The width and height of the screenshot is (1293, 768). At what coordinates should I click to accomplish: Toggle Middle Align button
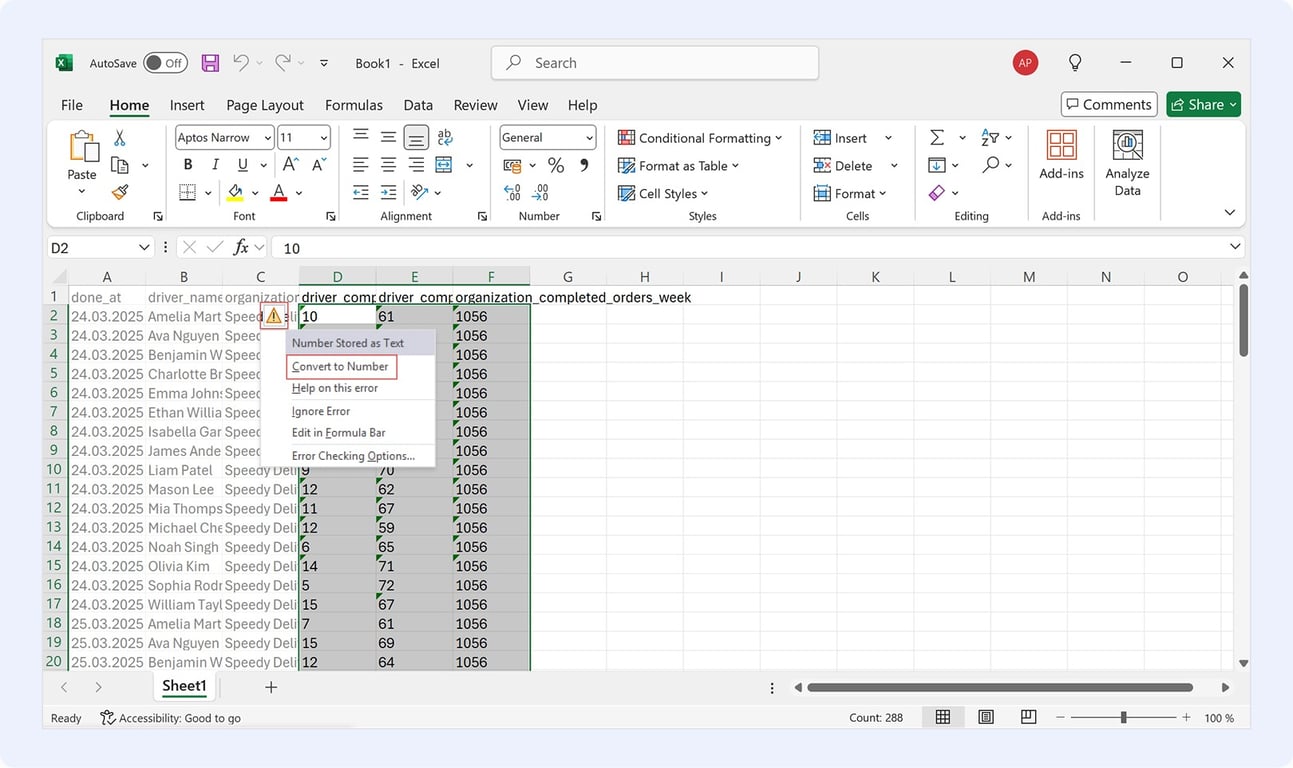coord(389,137)
